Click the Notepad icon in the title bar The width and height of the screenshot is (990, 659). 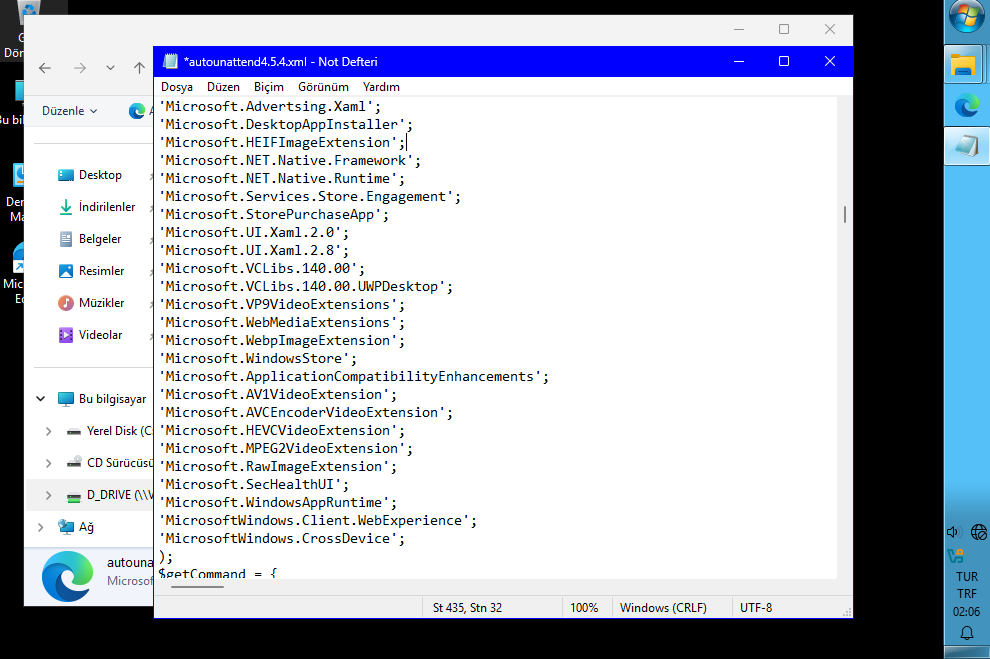(170, 61)
